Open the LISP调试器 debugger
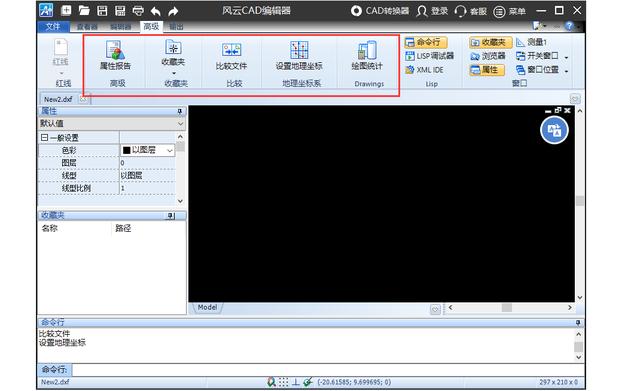Image resolution: width=640 pixels, height=391 pixels. [429, 56]
